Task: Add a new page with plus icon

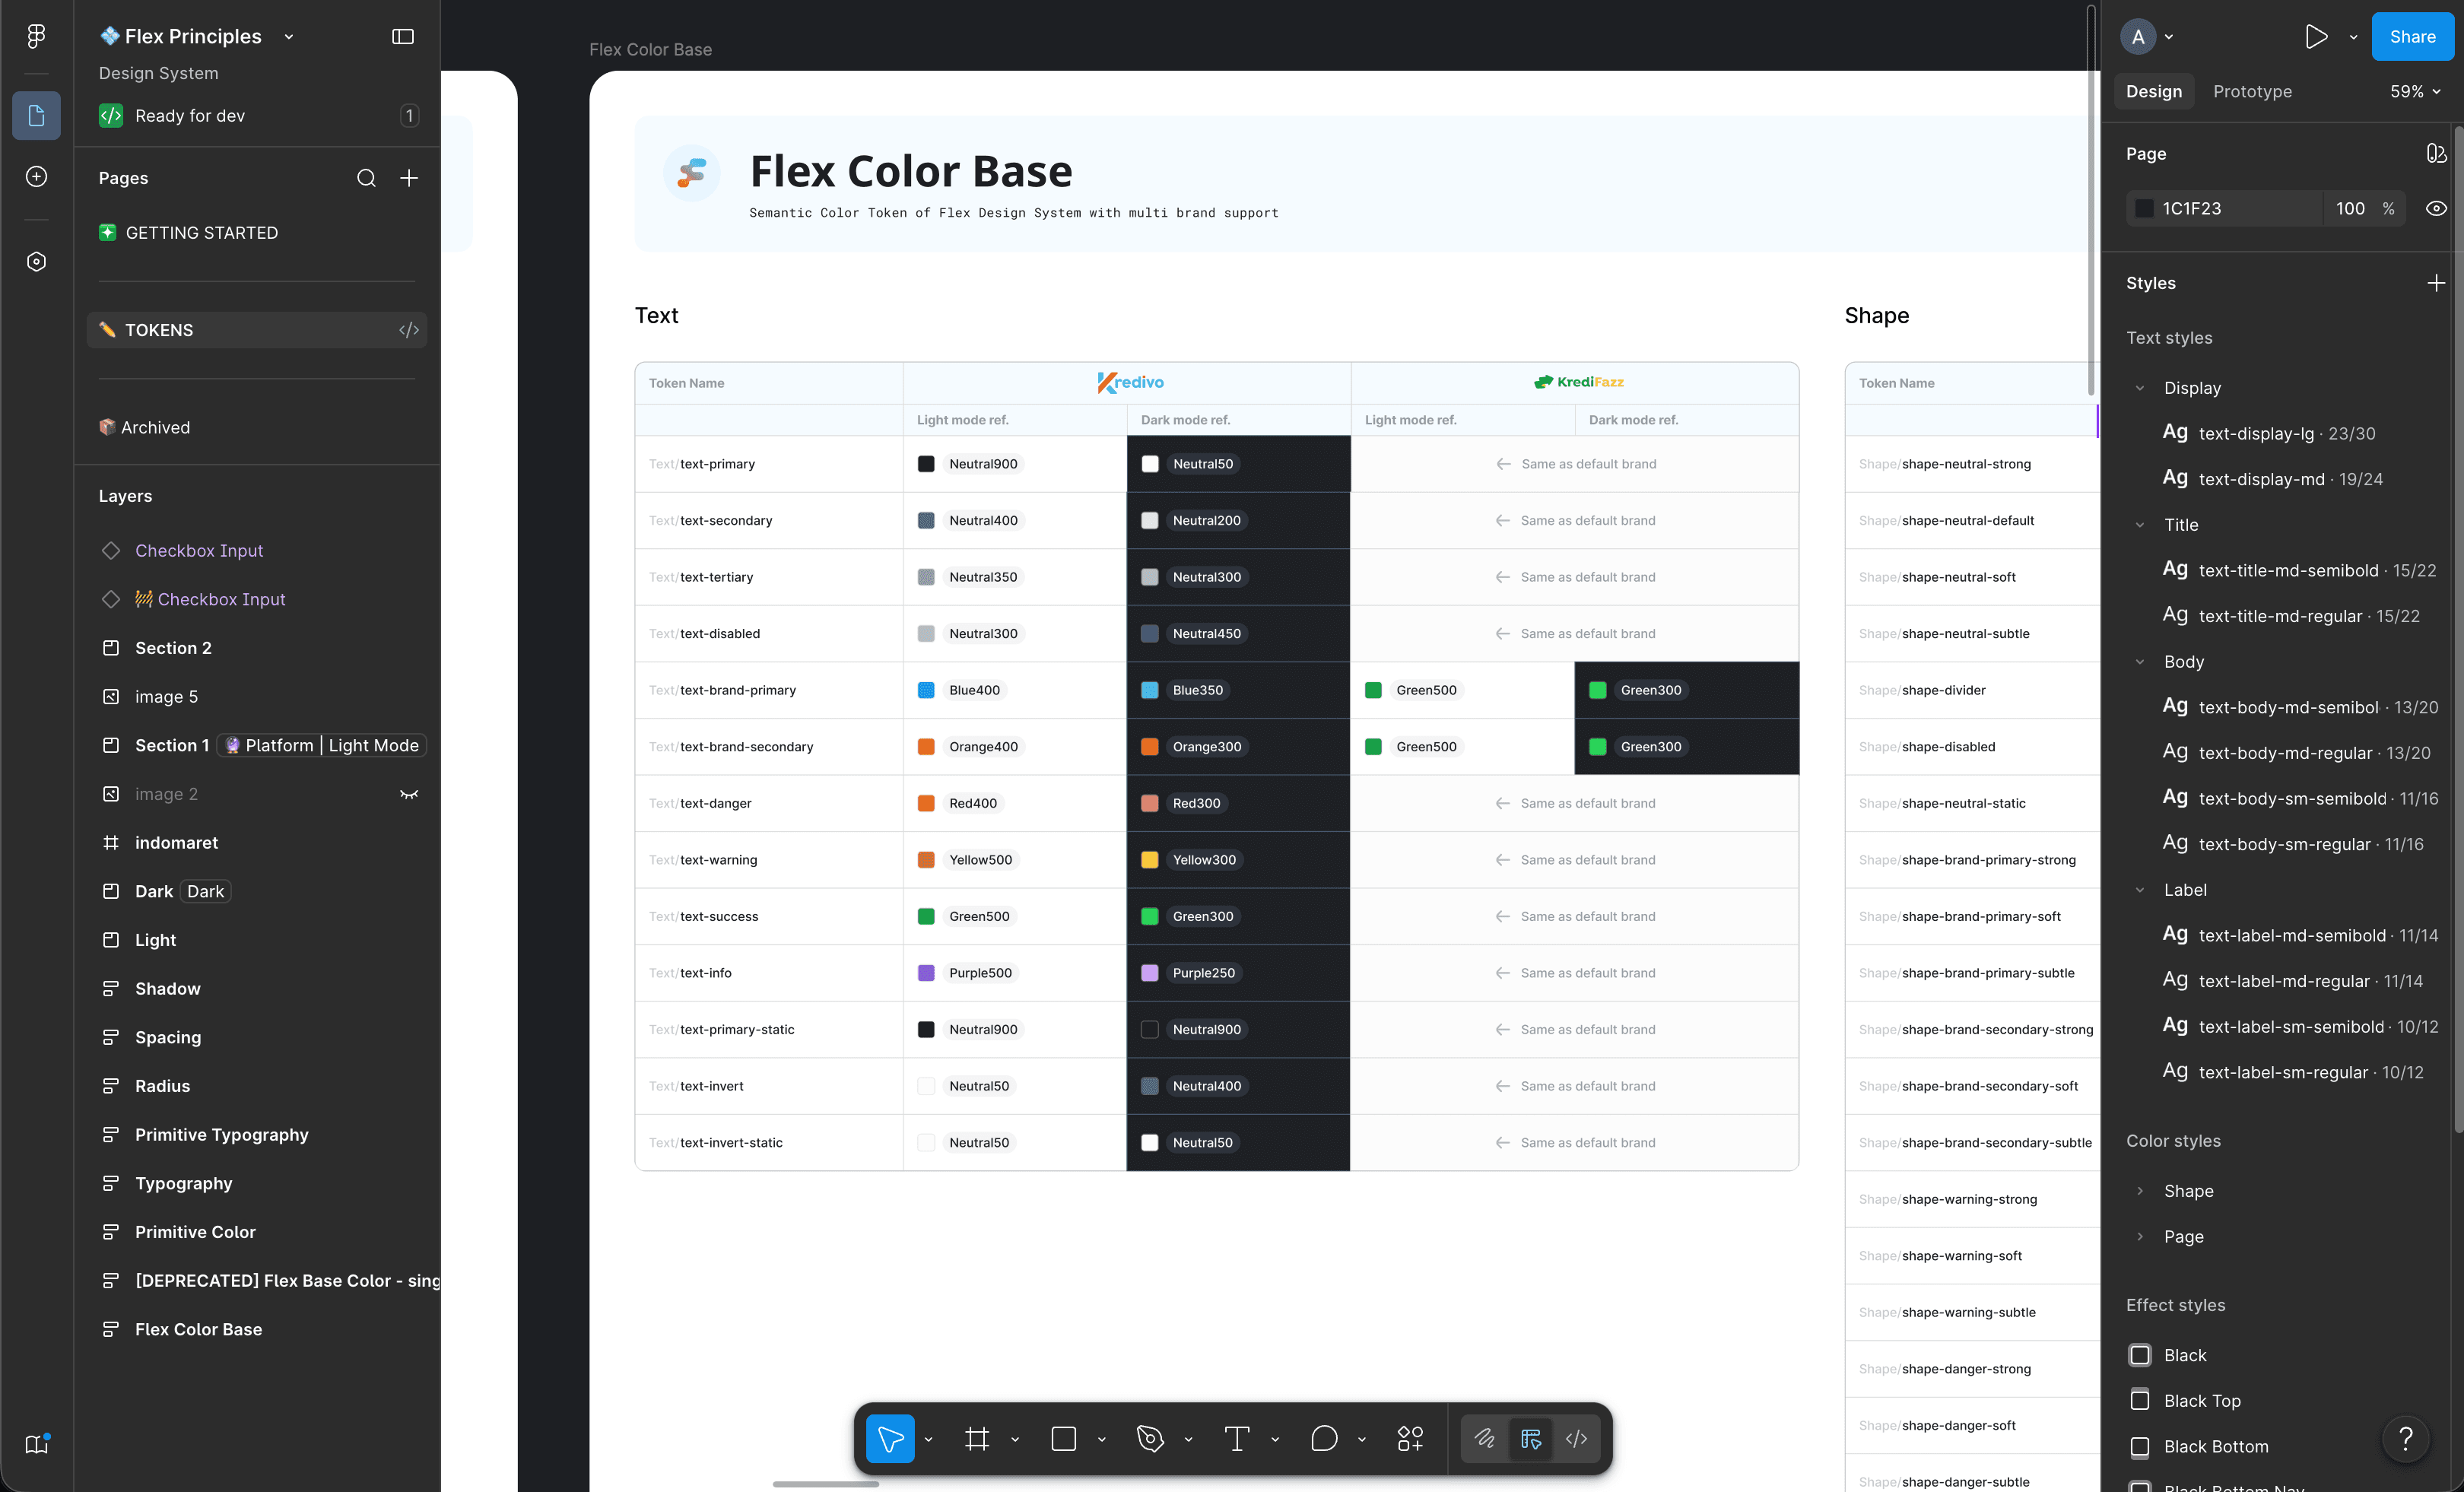Action: click(409, 178)
